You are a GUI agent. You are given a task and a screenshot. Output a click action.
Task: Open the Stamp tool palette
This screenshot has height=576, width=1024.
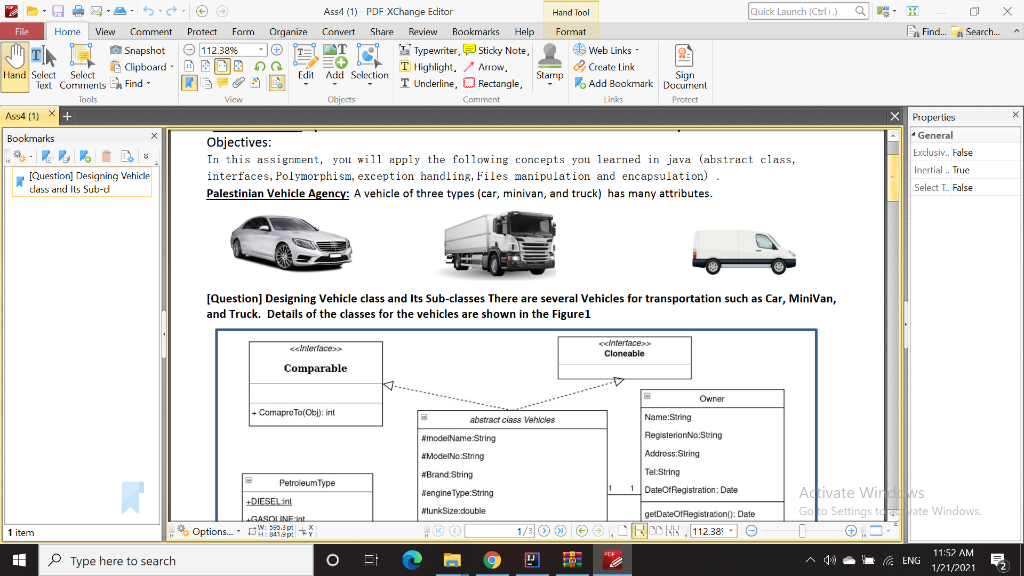(x=549, y=62)
